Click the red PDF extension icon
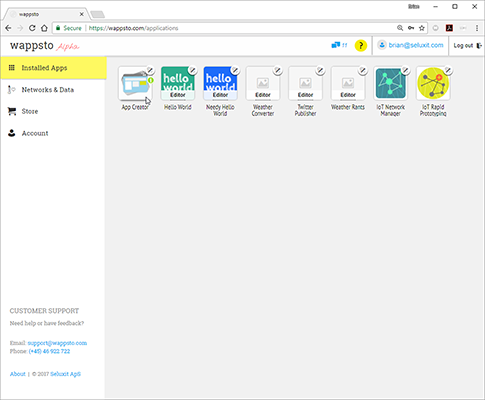 tap(449, 28)
